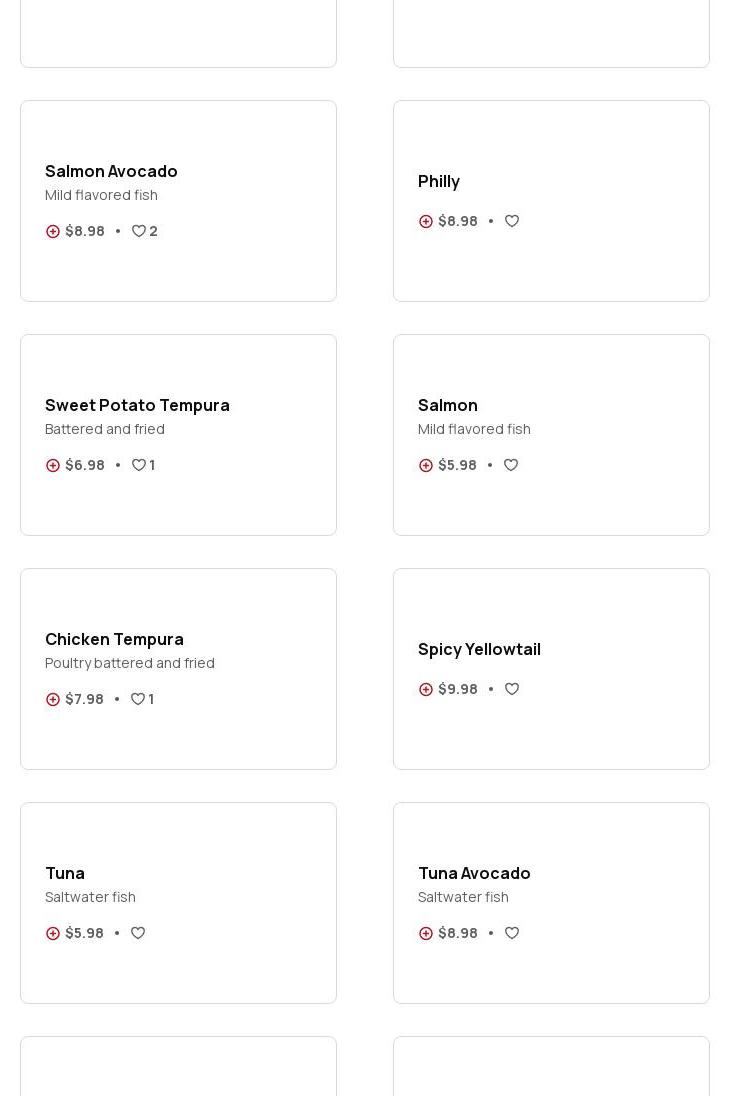Add Chicken Tempura to the order
Image resolution: width=750 pixels, height=1096 pixels.
pyautogui.click(x=53, y=699)
